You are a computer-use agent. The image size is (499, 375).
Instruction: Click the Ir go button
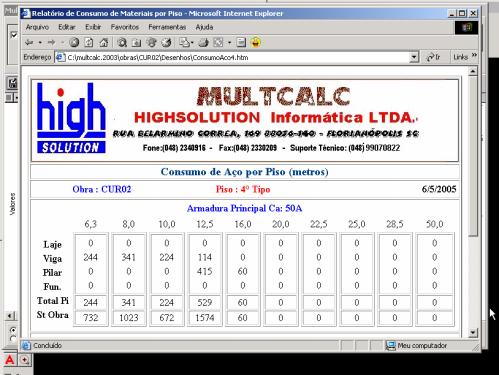433,57
